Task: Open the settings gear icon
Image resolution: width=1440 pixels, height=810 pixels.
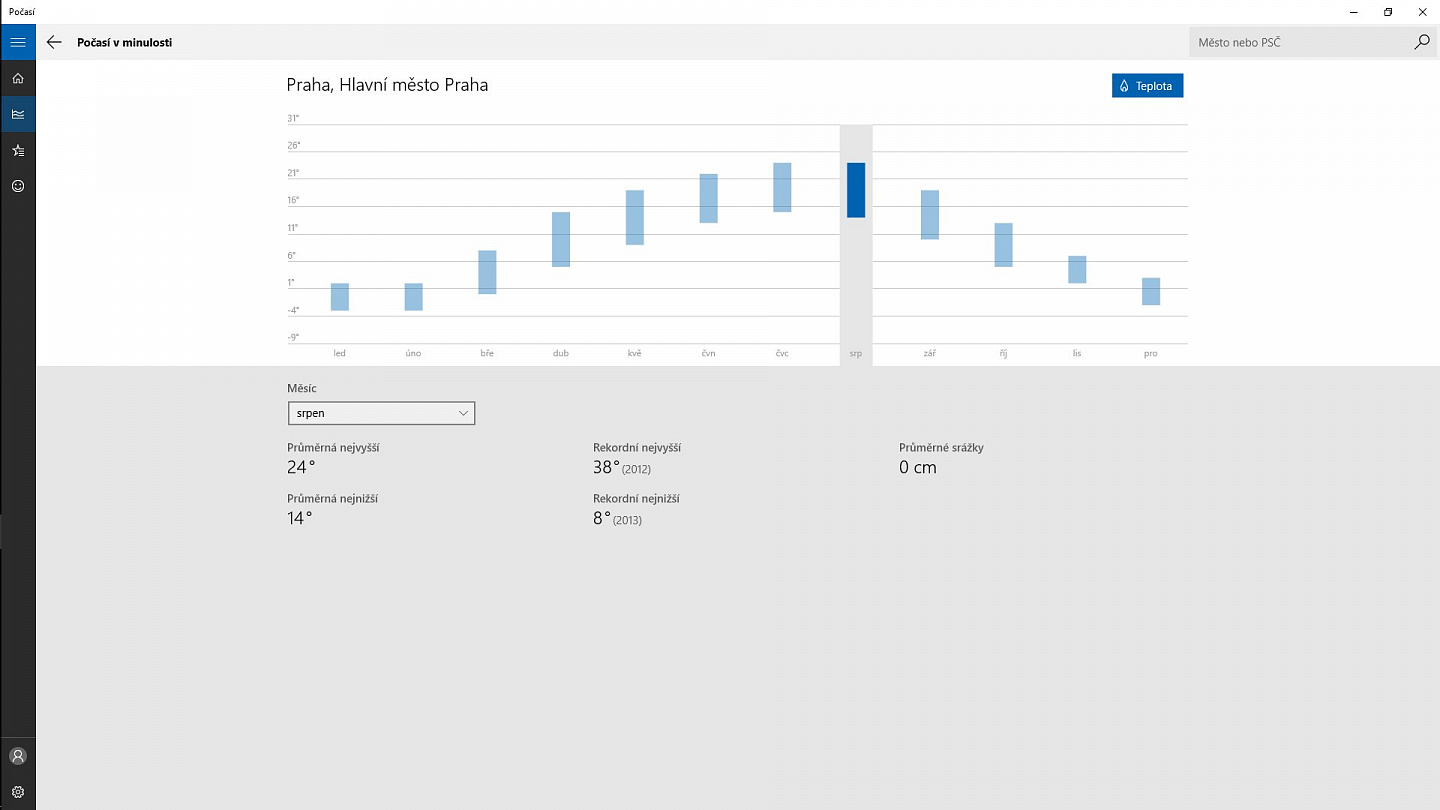Action: 17,792
